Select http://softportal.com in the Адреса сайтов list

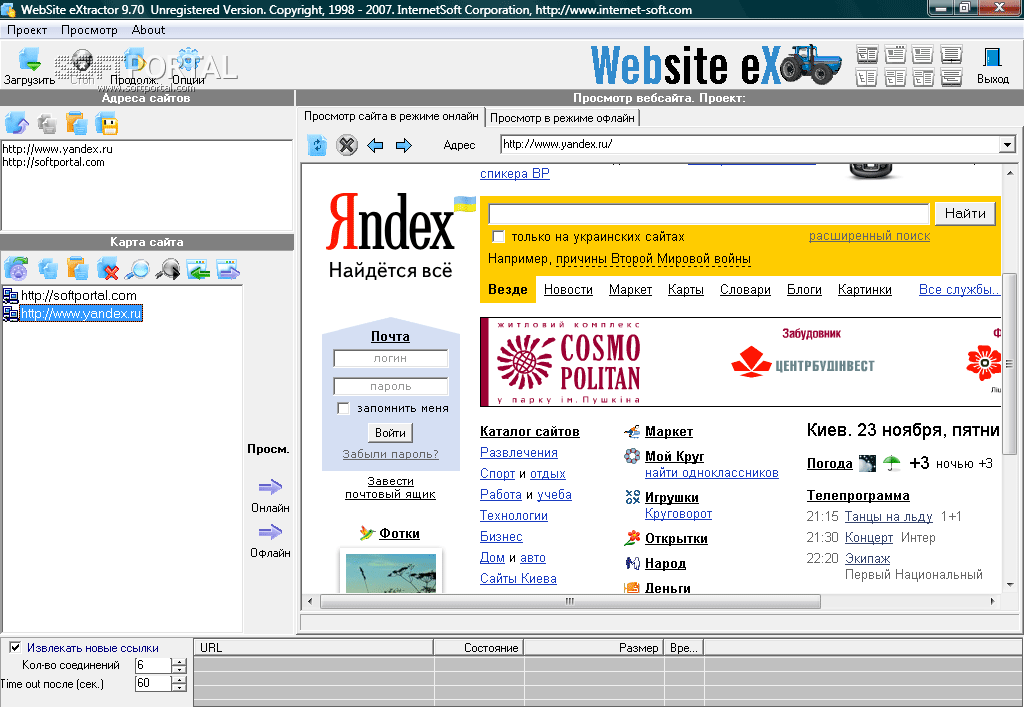point(54,162)
